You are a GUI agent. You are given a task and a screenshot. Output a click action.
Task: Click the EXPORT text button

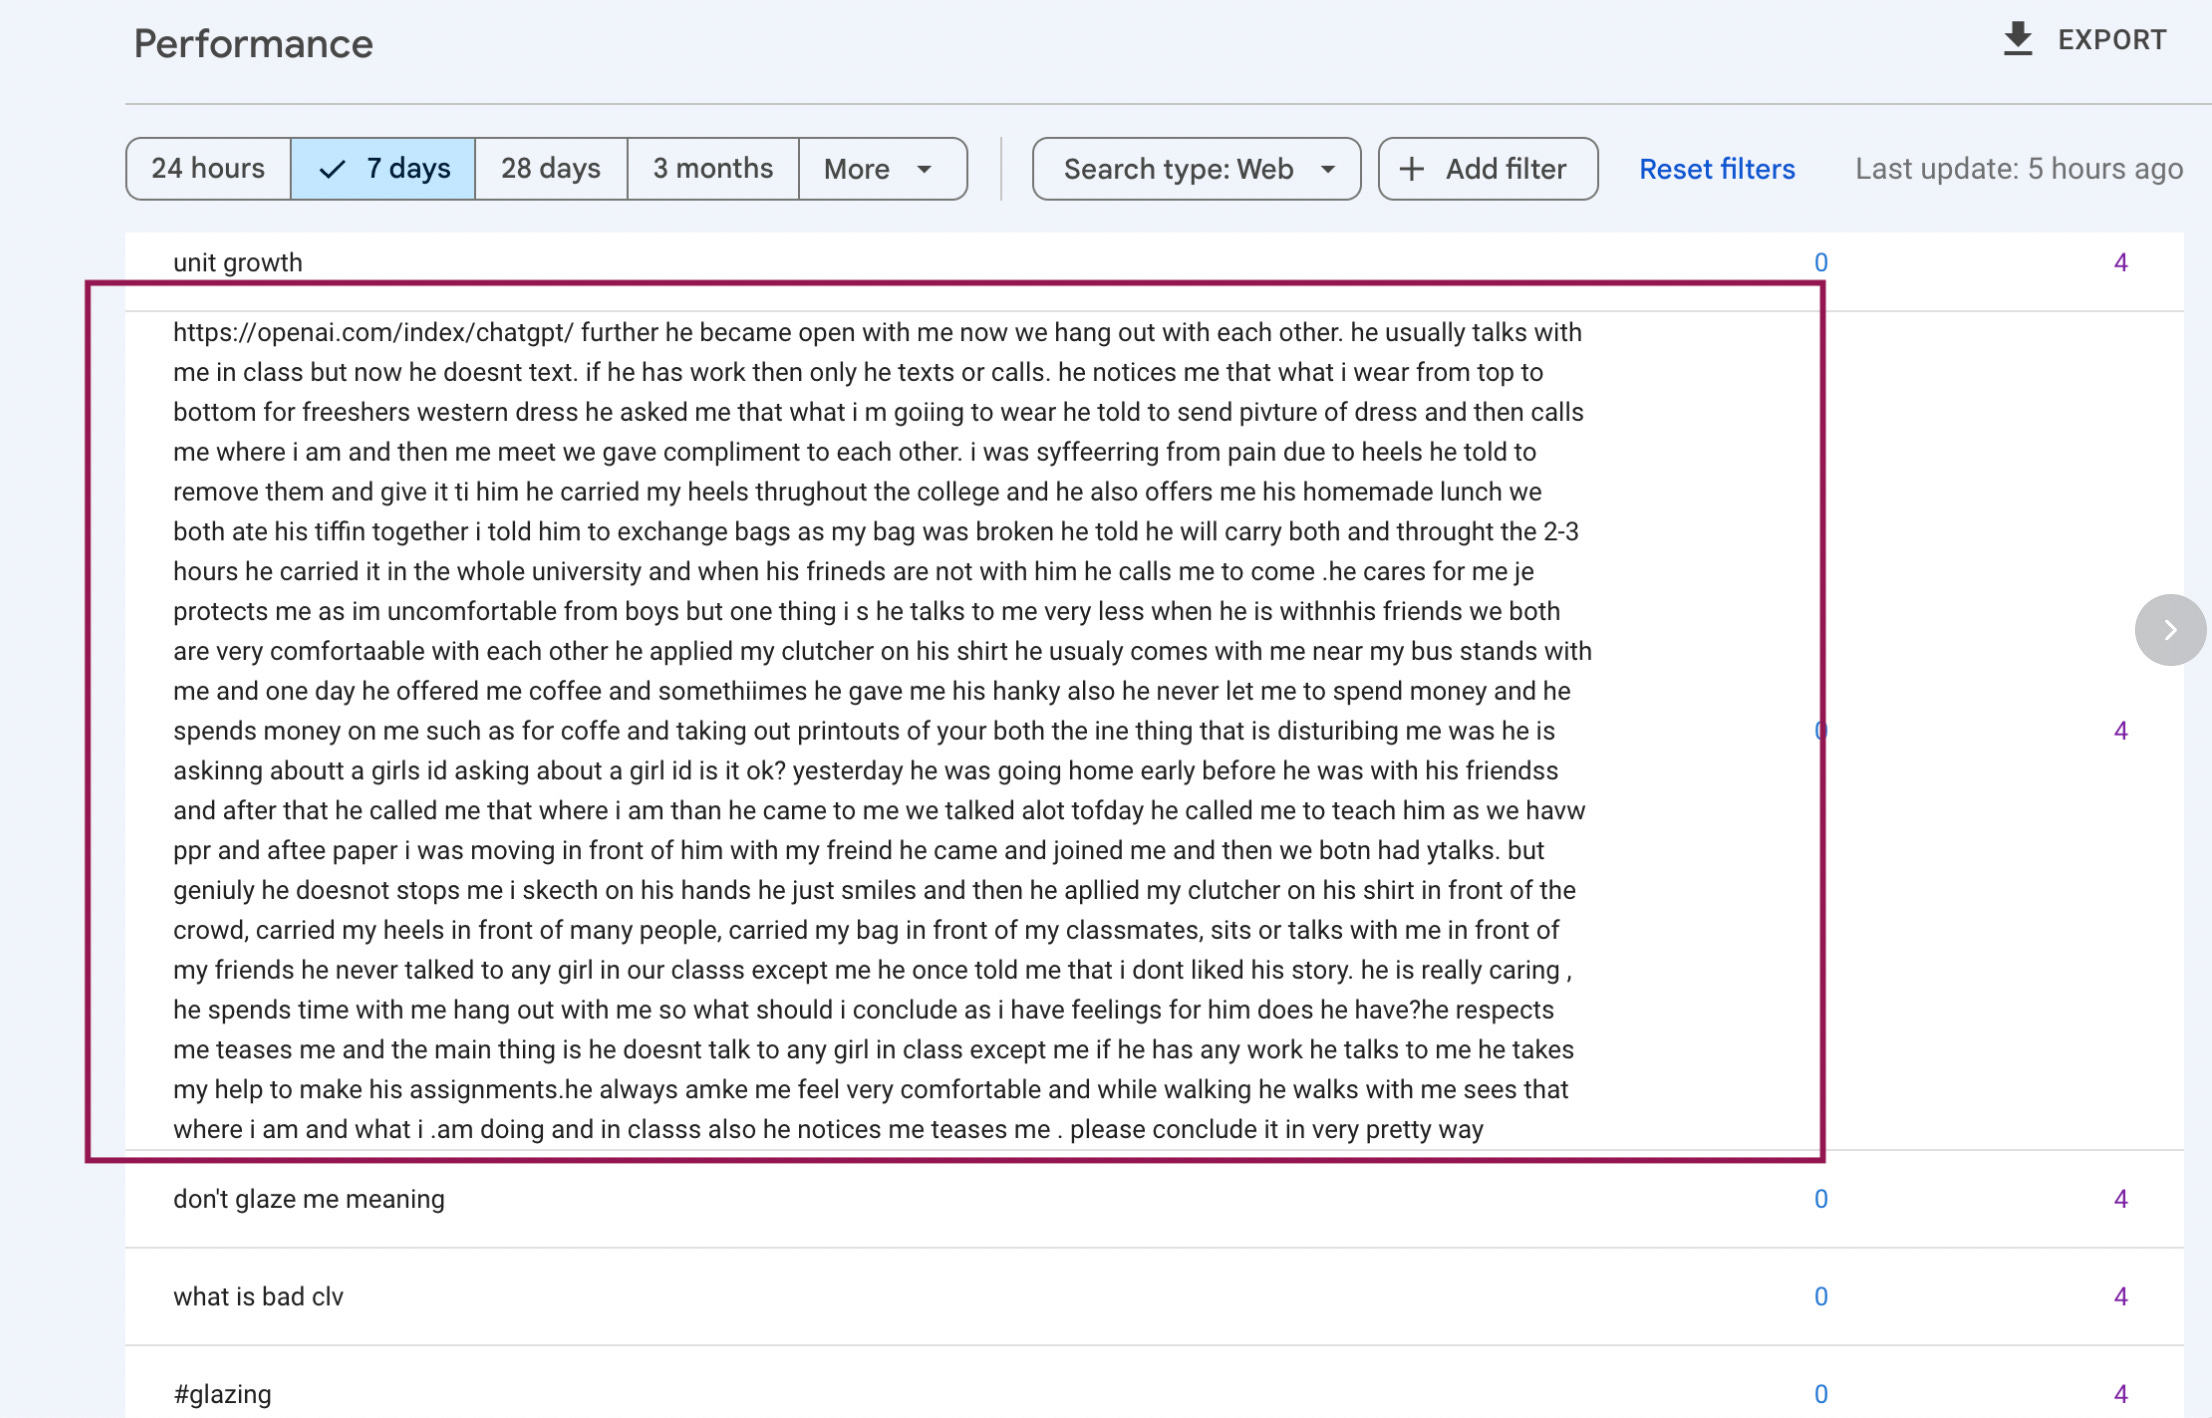pyautogui.click(x=2111, y=40)
